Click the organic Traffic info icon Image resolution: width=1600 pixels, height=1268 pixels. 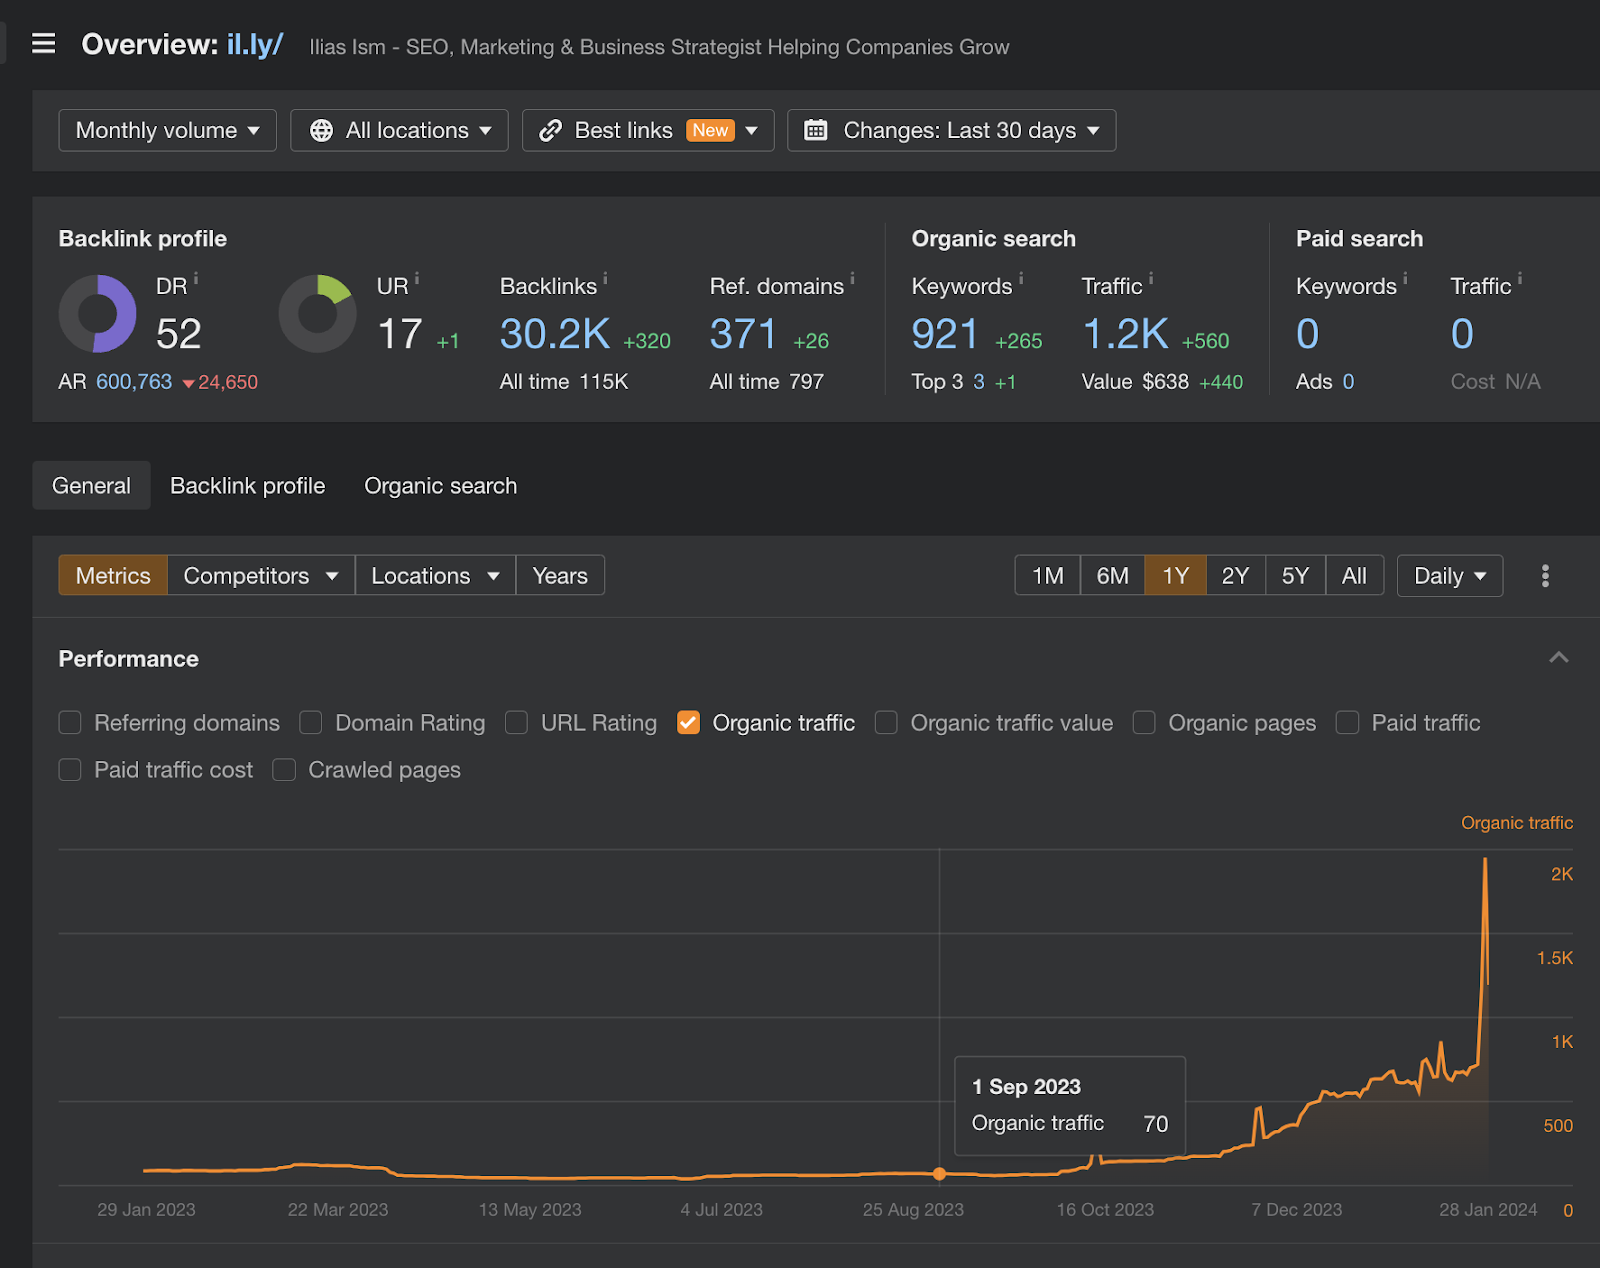click(x=1151, y=279)
